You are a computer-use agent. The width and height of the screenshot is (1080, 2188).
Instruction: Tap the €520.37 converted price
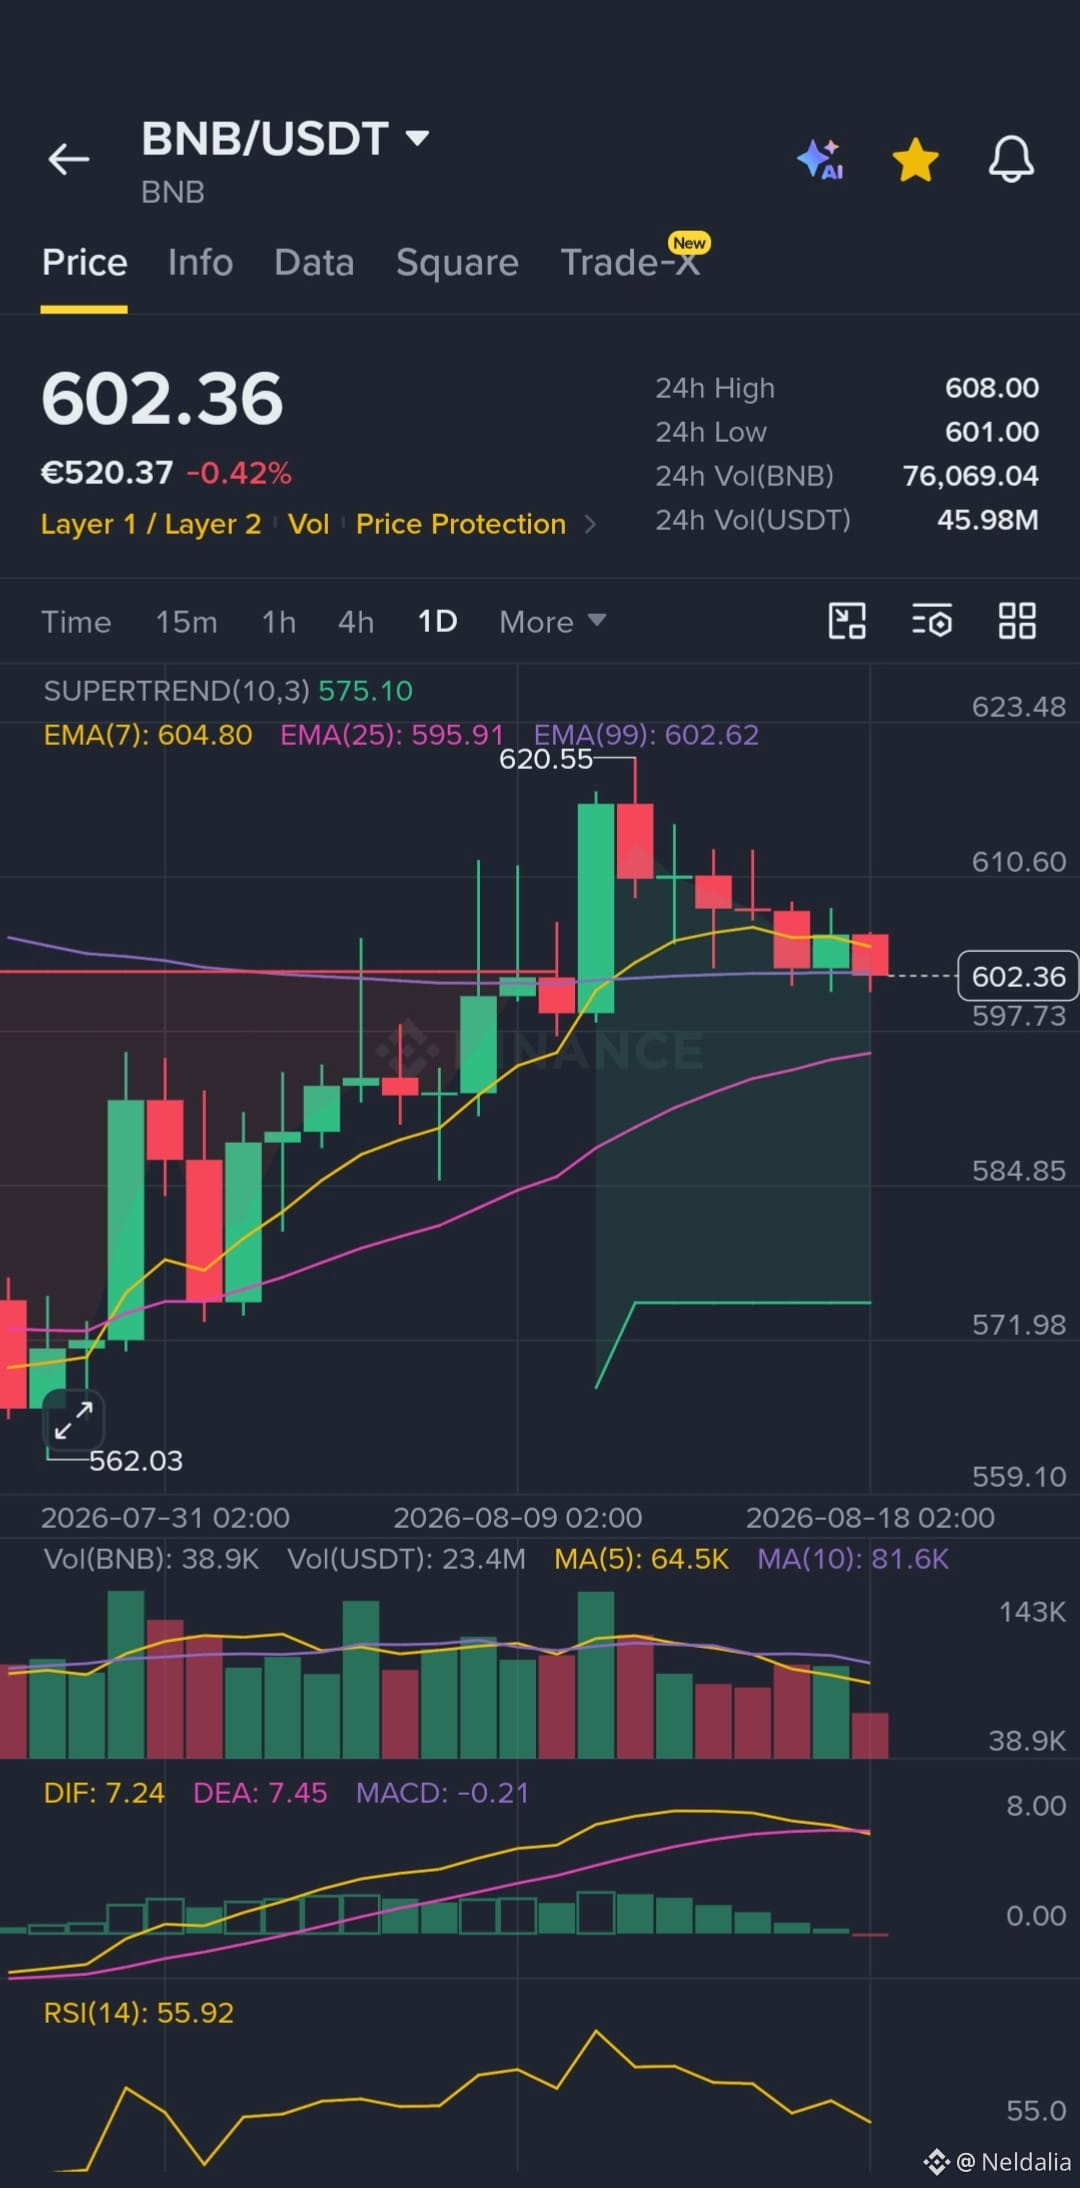(107, 472)
